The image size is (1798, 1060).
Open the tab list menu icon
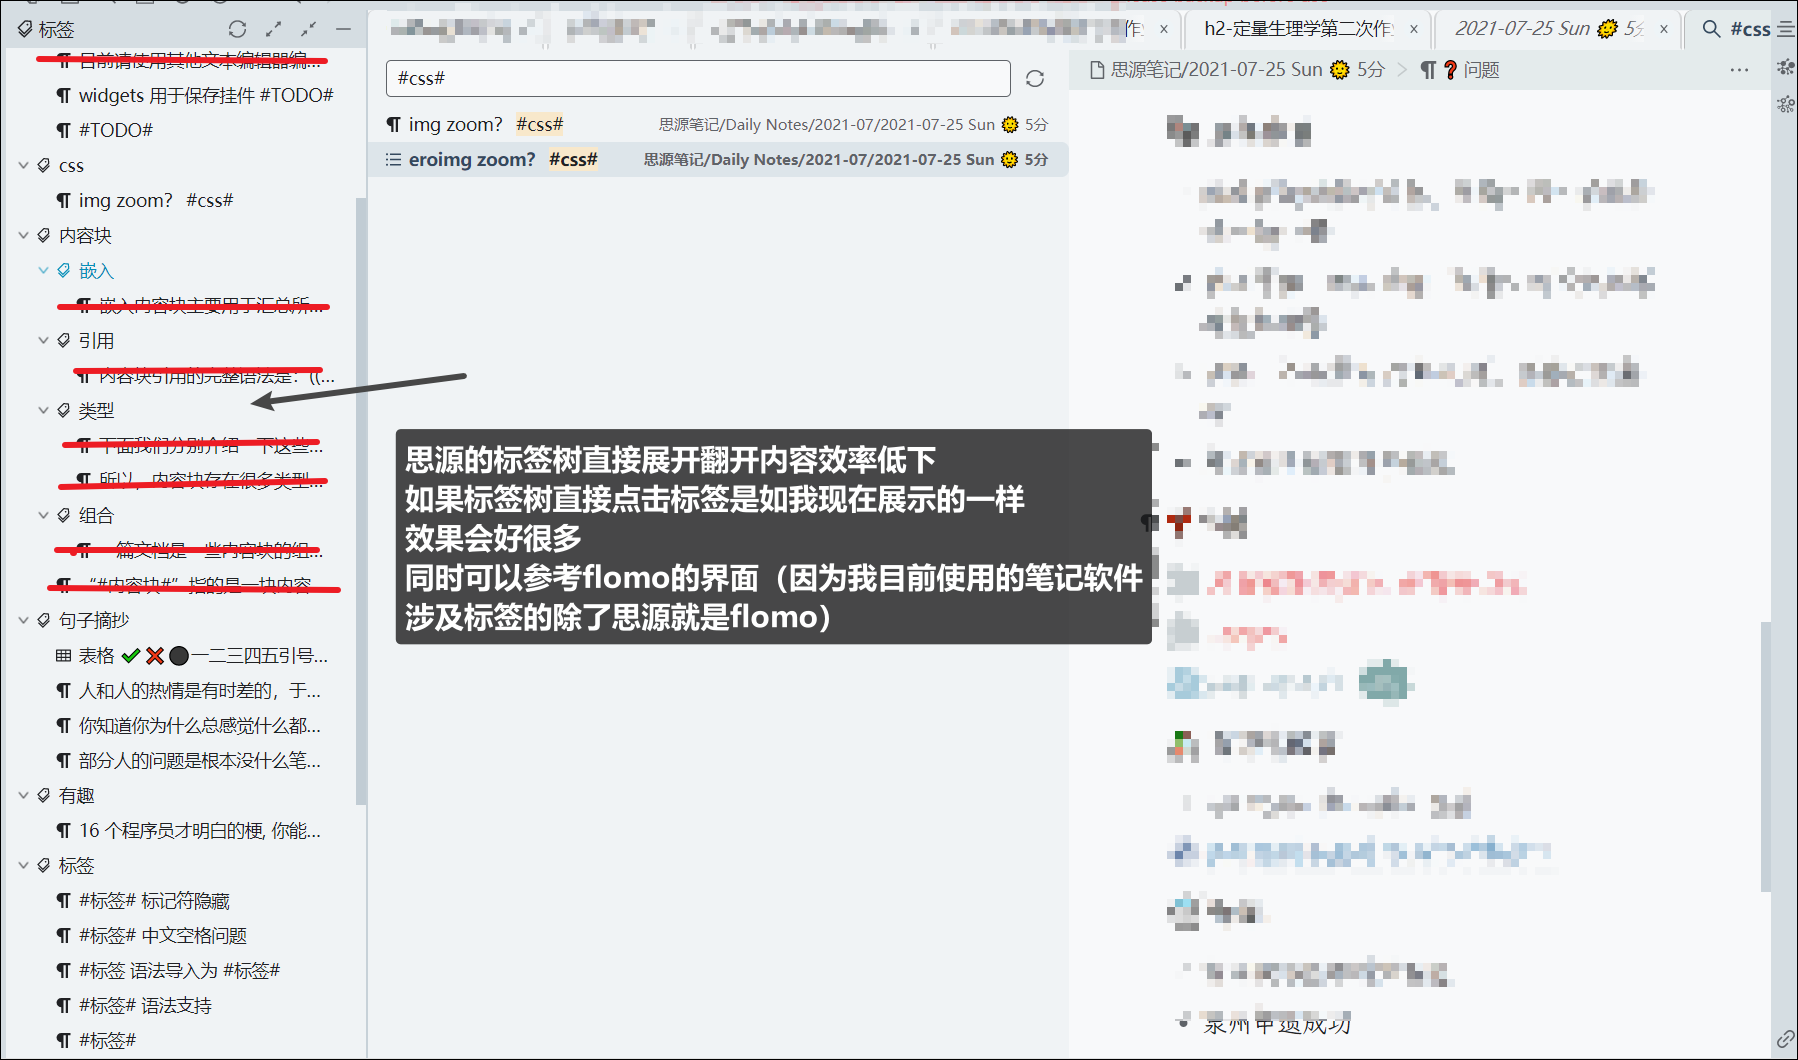[1786, 29]
